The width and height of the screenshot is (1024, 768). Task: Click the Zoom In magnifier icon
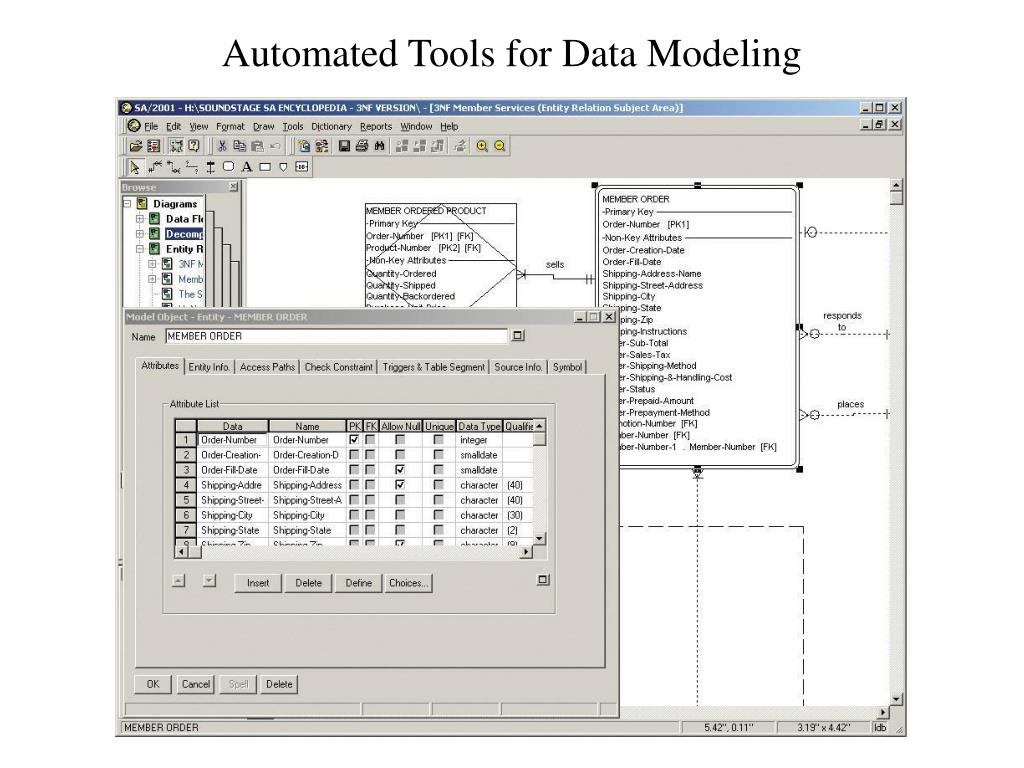(483, 146)
